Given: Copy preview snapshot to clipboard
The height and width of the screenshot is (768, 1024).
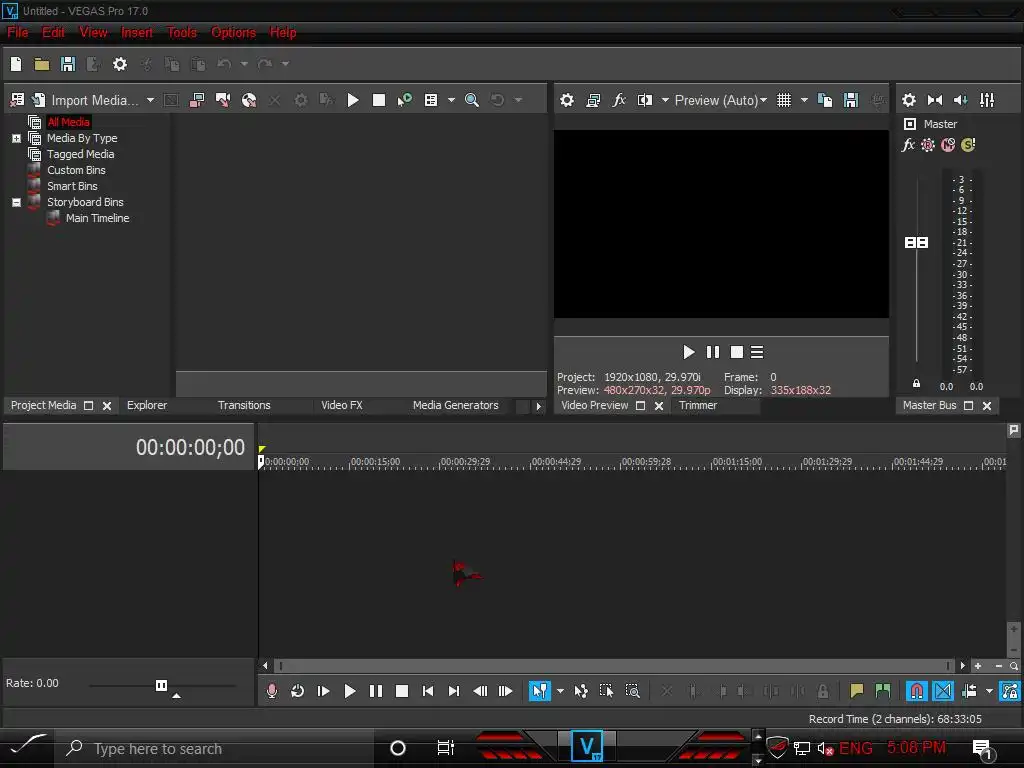Looking at the screenshot, I should click(x=825, y=100).
